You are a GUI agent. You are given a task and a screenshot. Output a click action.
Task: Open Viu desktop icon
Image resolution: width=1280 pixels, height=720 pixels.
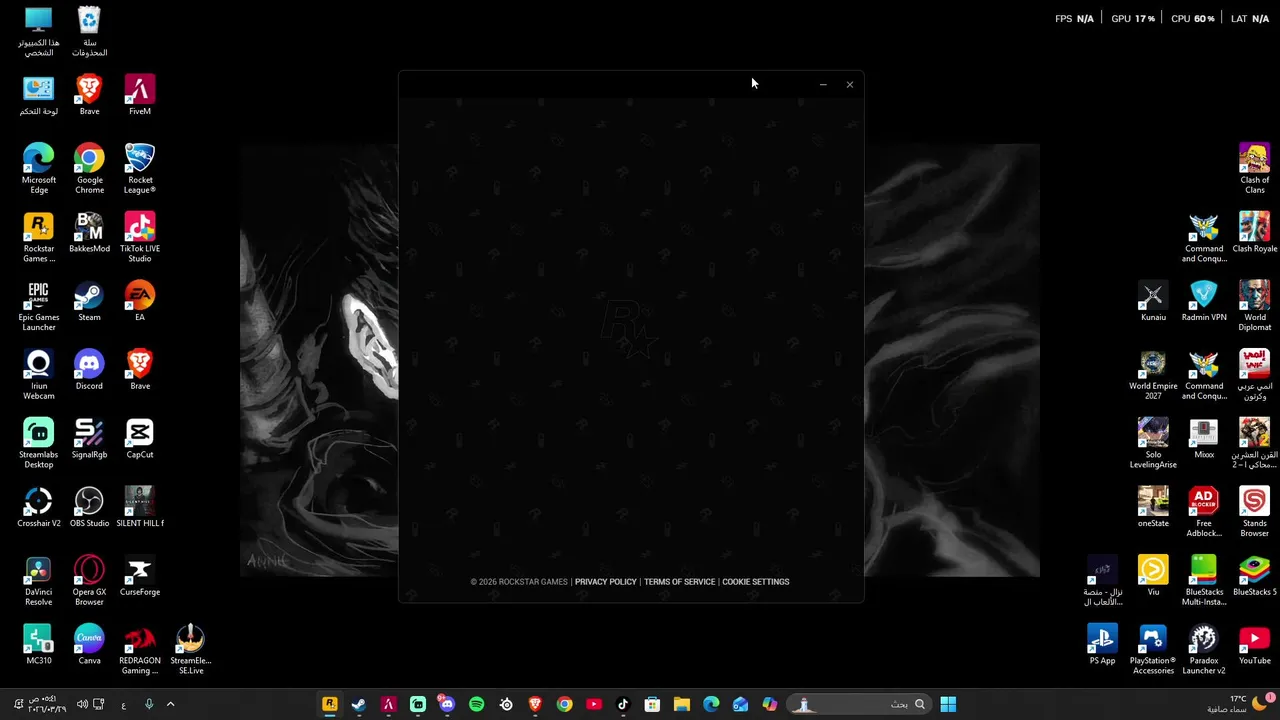[1153, 576]
